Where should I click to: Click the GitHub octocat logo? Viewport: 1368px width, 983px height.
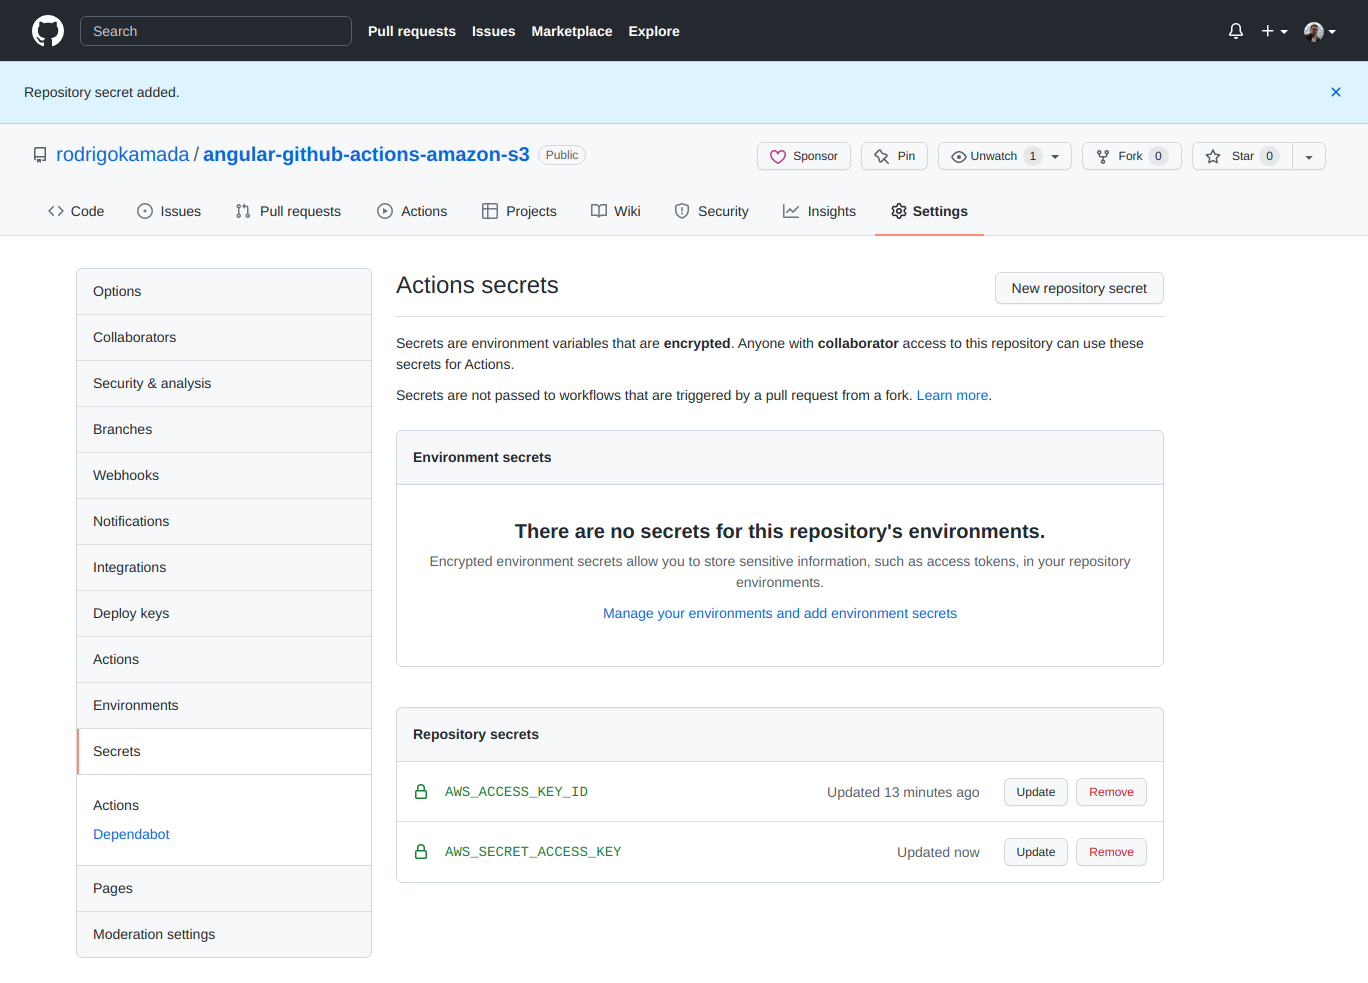(x=47, y=30)
